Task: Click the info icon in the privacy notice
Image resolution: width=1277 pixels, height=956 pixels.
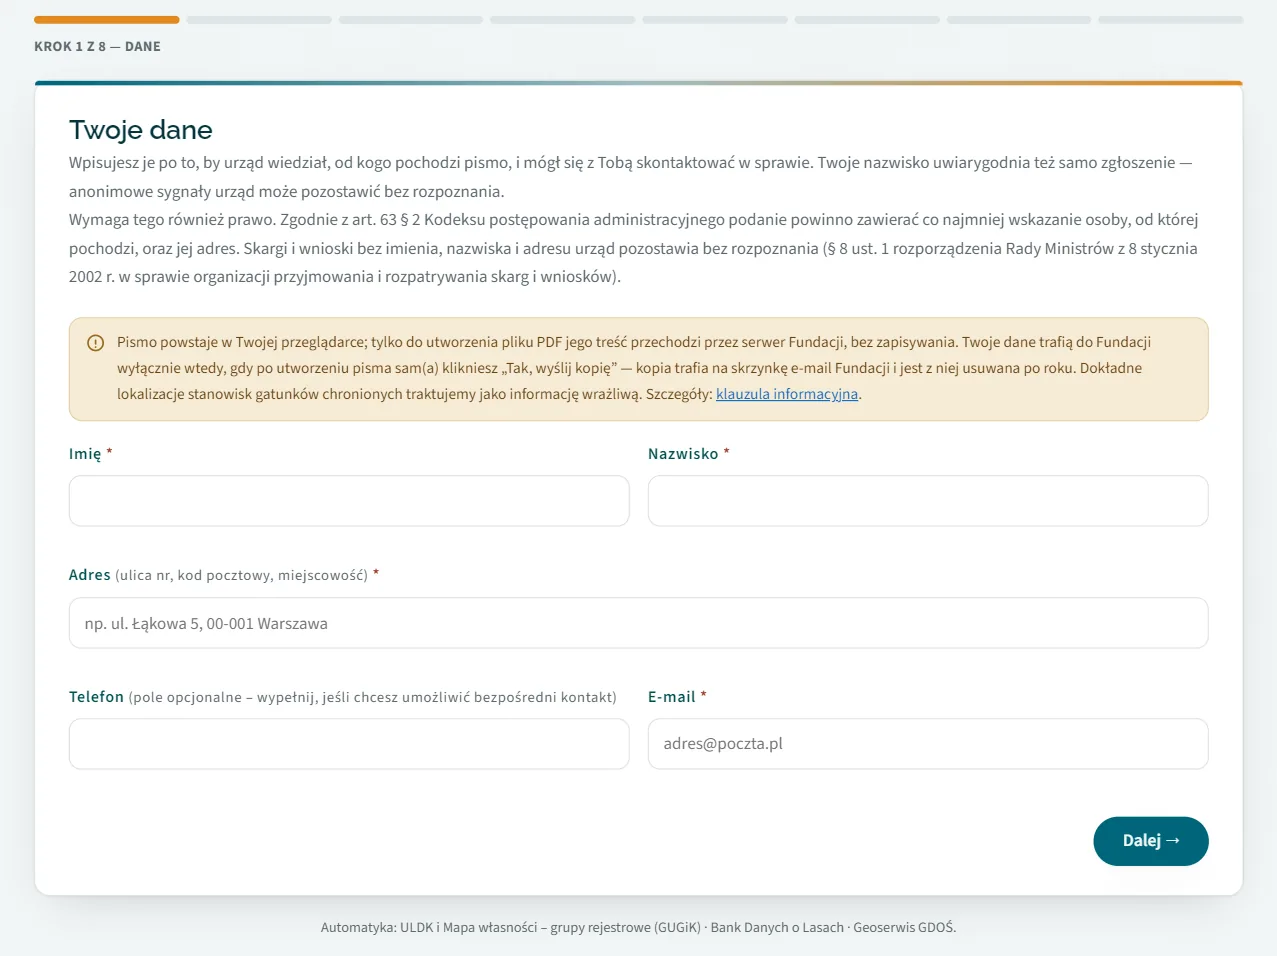Action: tap(96, 343)
